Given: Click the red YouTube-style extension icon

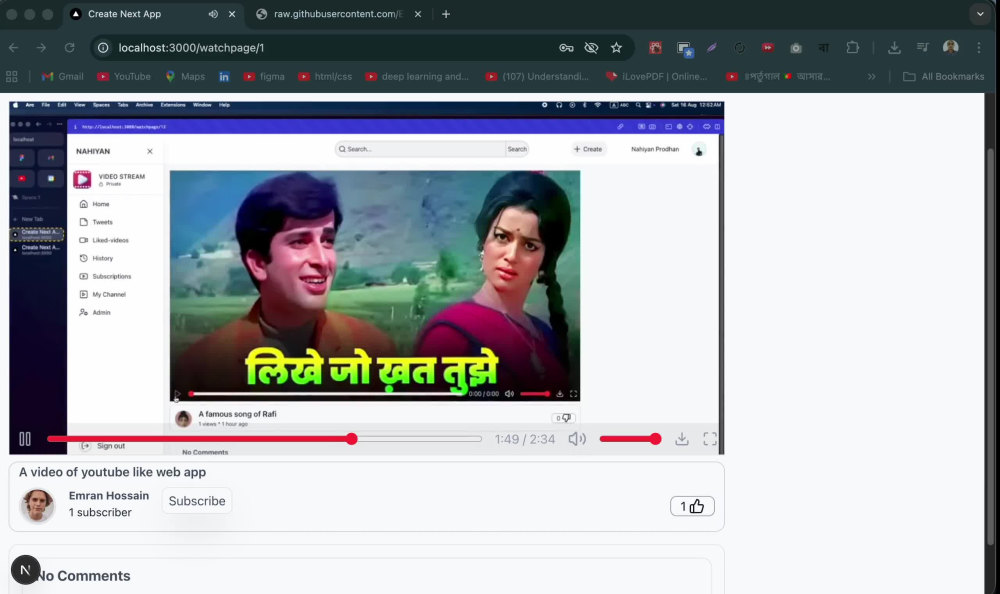Looking at the screenshot, I should [x=767, y=48].
